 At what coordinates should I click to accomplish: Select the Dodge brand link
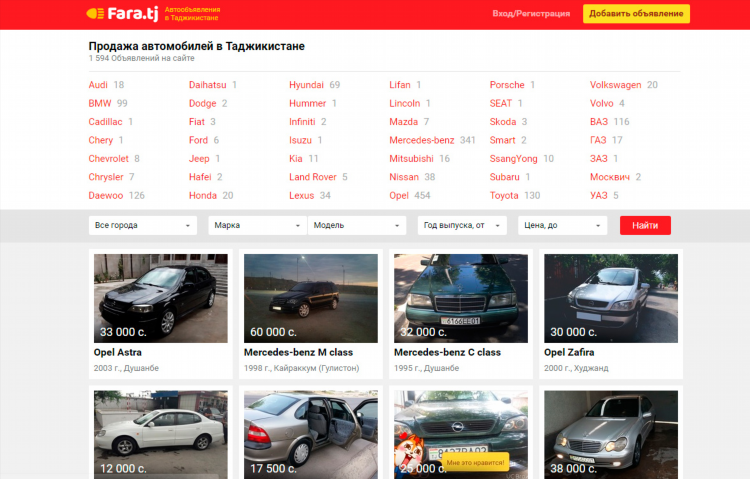click(x=203, y=103)
